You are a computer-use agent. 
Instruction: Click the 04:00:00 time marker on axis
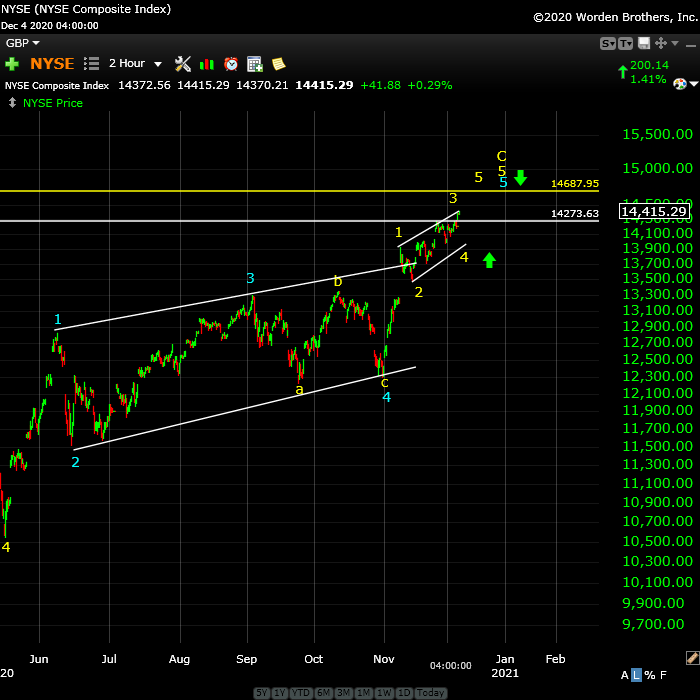coord(450,666)
